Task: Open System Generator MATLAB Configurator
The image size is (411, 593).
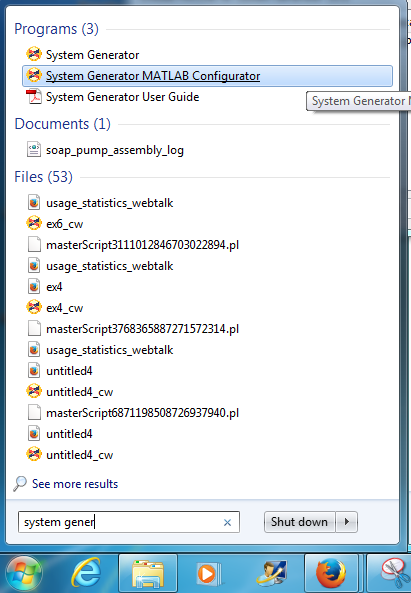Action: [207, 76]
